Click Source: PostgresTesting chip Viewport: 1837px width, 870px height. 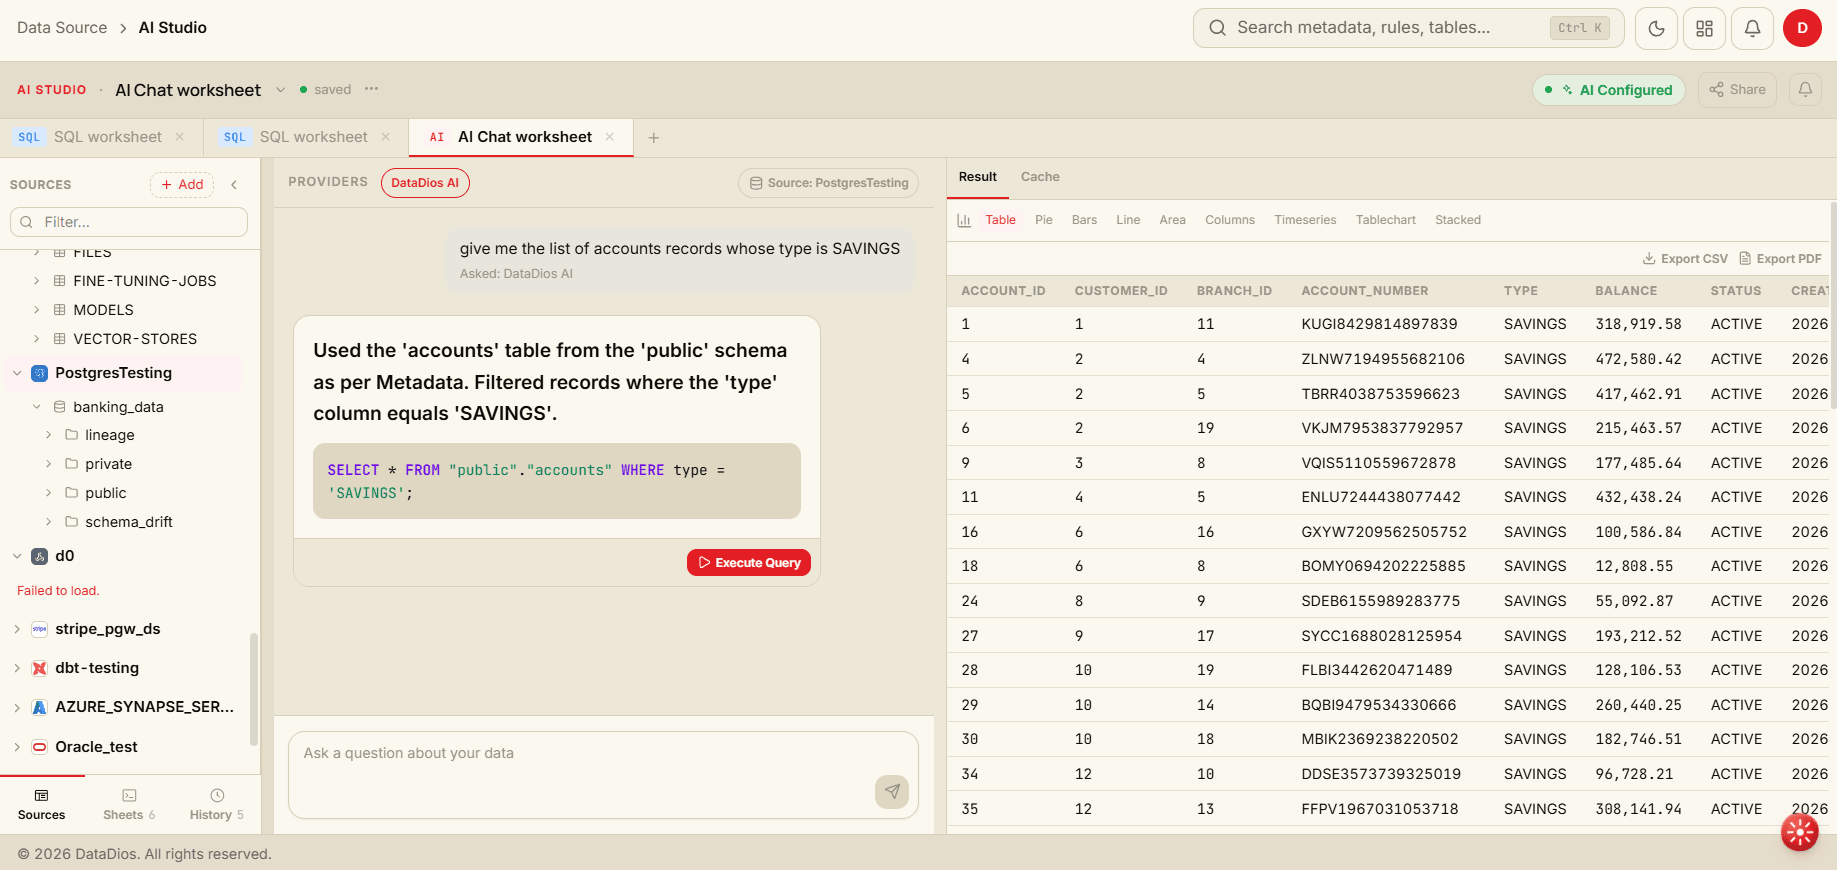(x=829, y=183)
